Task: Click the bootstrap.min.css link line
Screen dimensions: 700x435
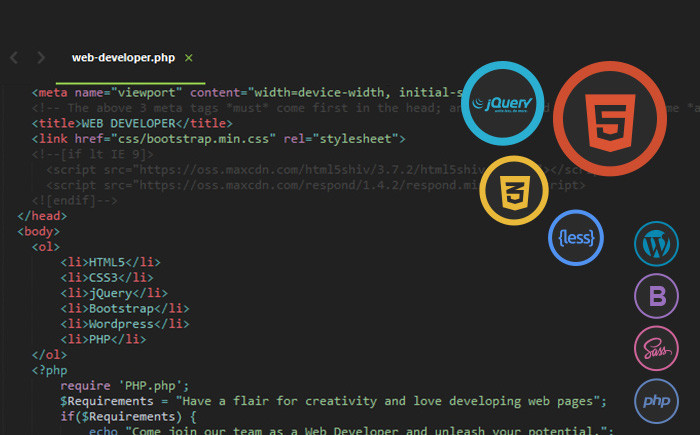Action: click(x=218, y=139)
